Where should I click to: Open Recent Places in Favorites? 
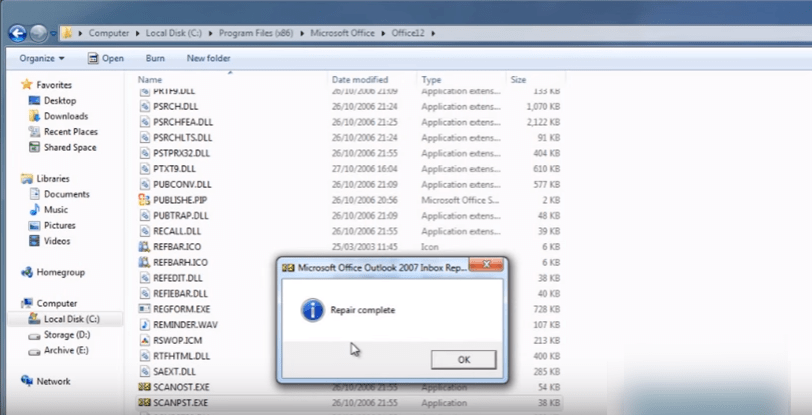[64, 132]
